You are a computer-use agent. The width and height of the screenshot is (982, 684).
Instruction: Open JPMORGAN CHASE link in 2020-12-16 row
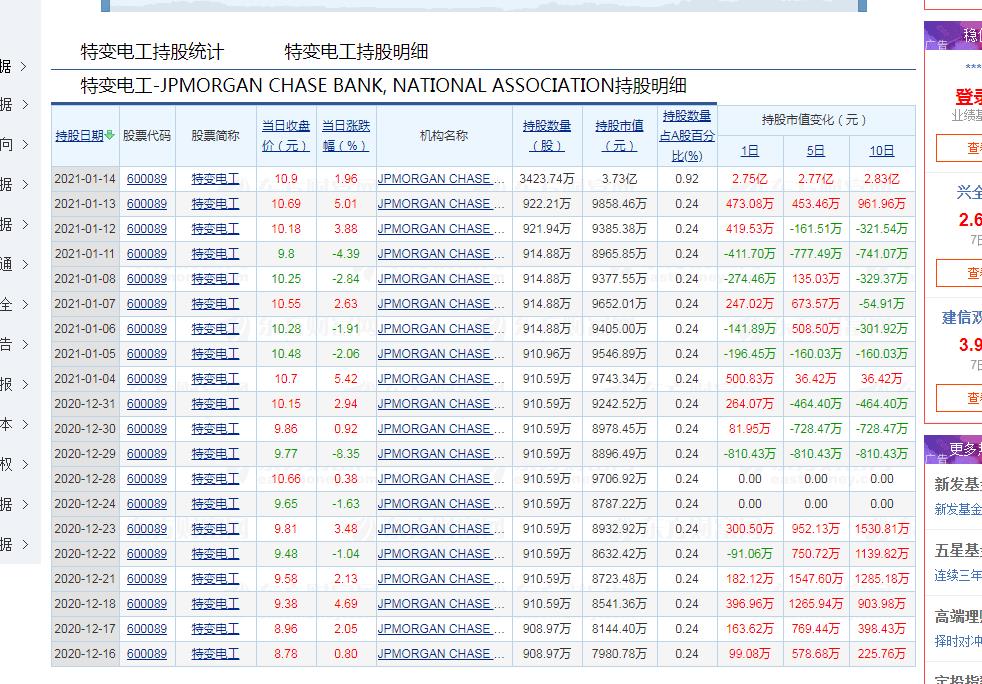point(441,655)
